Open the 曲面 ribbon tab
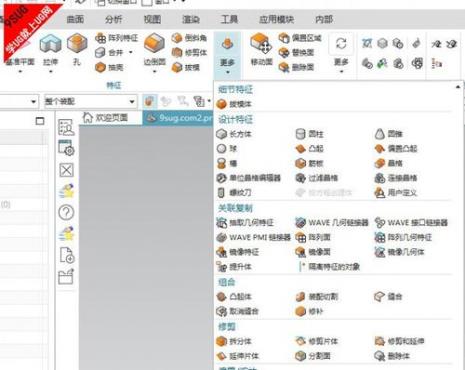Image resolution: width=465 pixels, height=370 pixels. (75, 19)
